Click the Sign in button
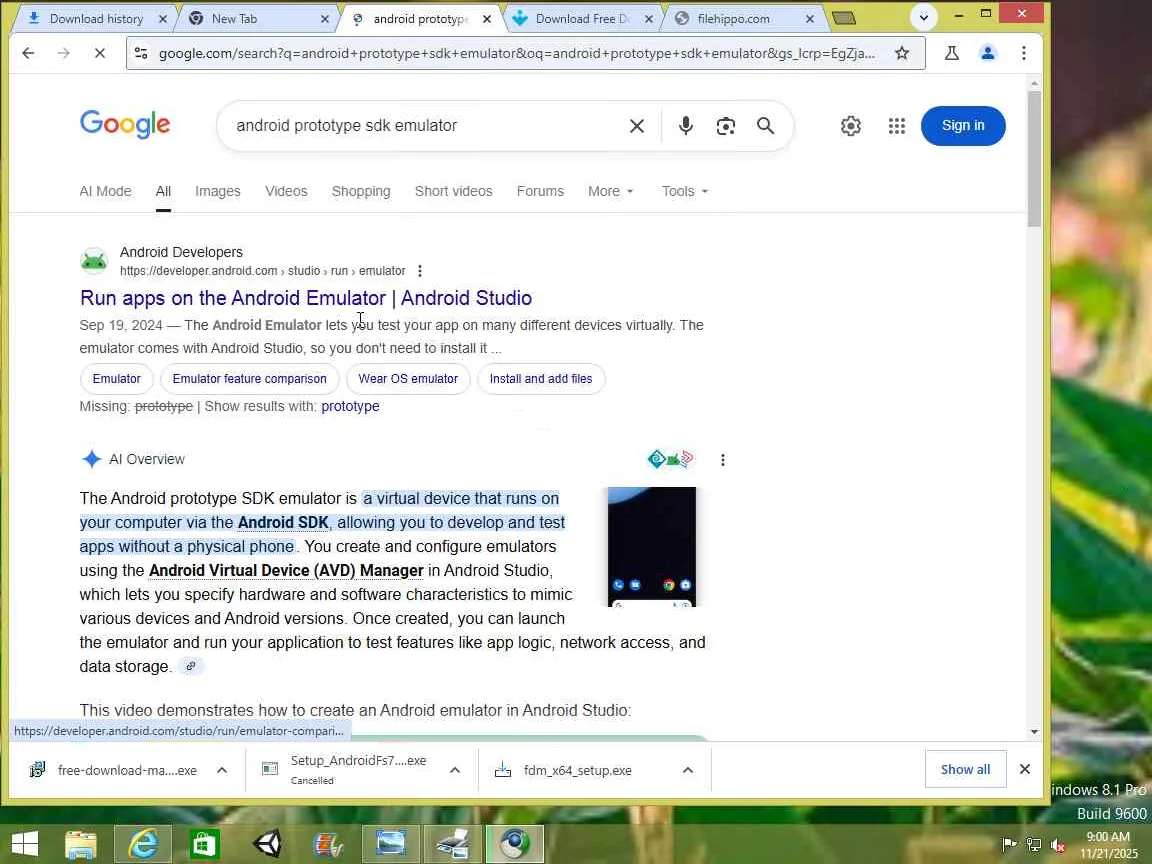 point(962,126)
